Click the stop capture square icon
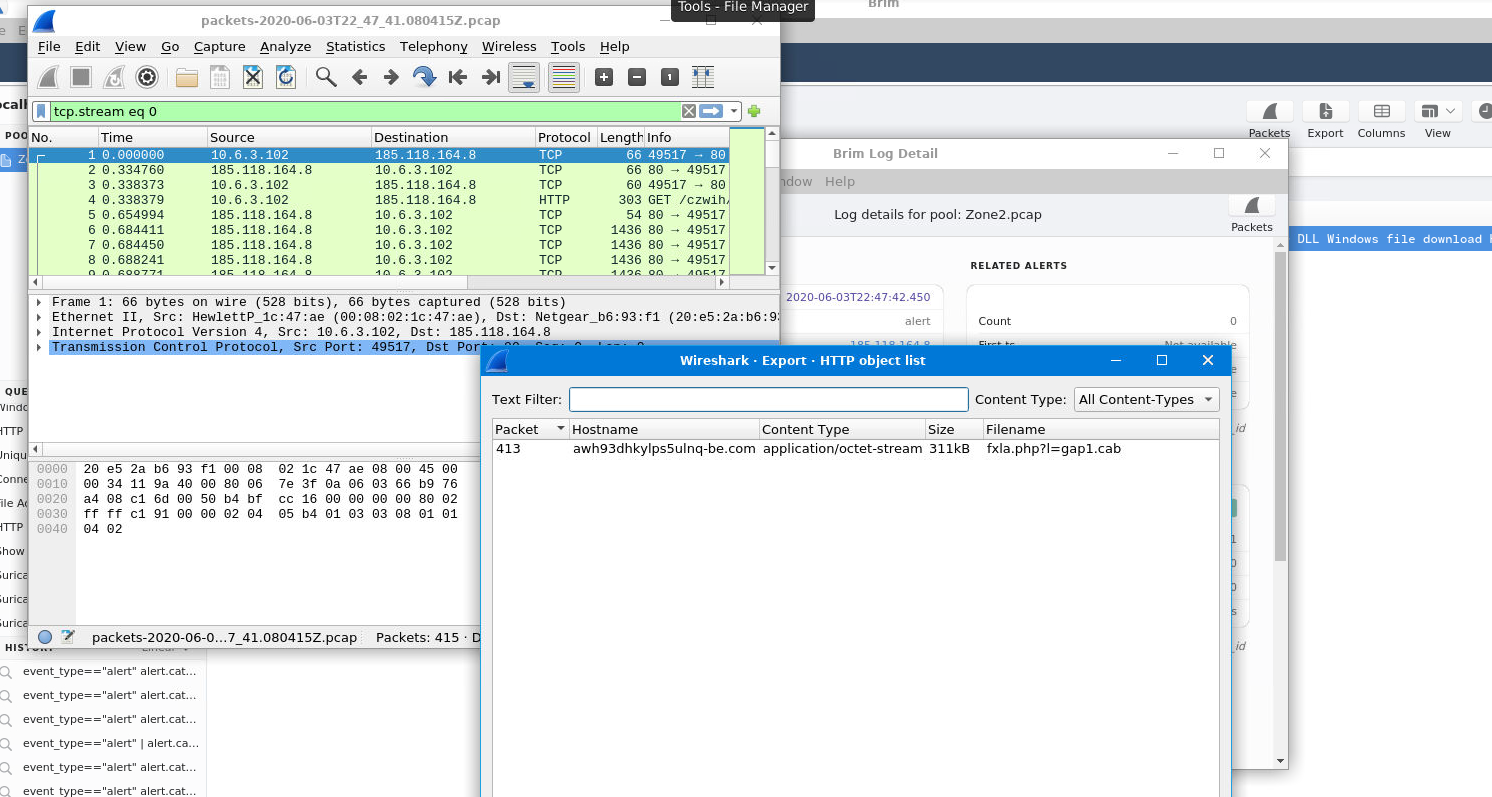This screenshot has height=797, width=1492. point(81,77)
